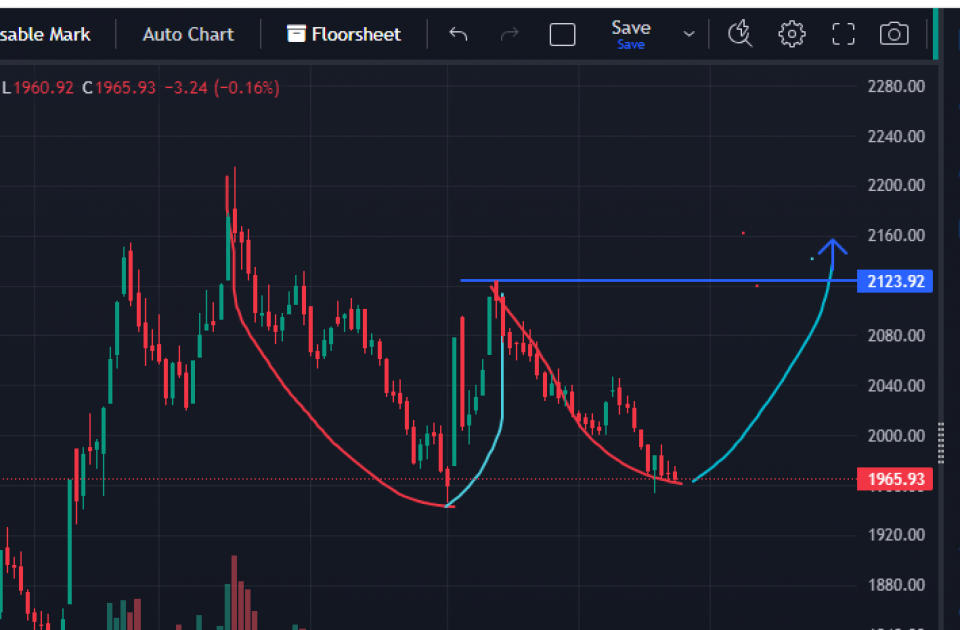Click the current price label 1965.93

tap(894, 479)
